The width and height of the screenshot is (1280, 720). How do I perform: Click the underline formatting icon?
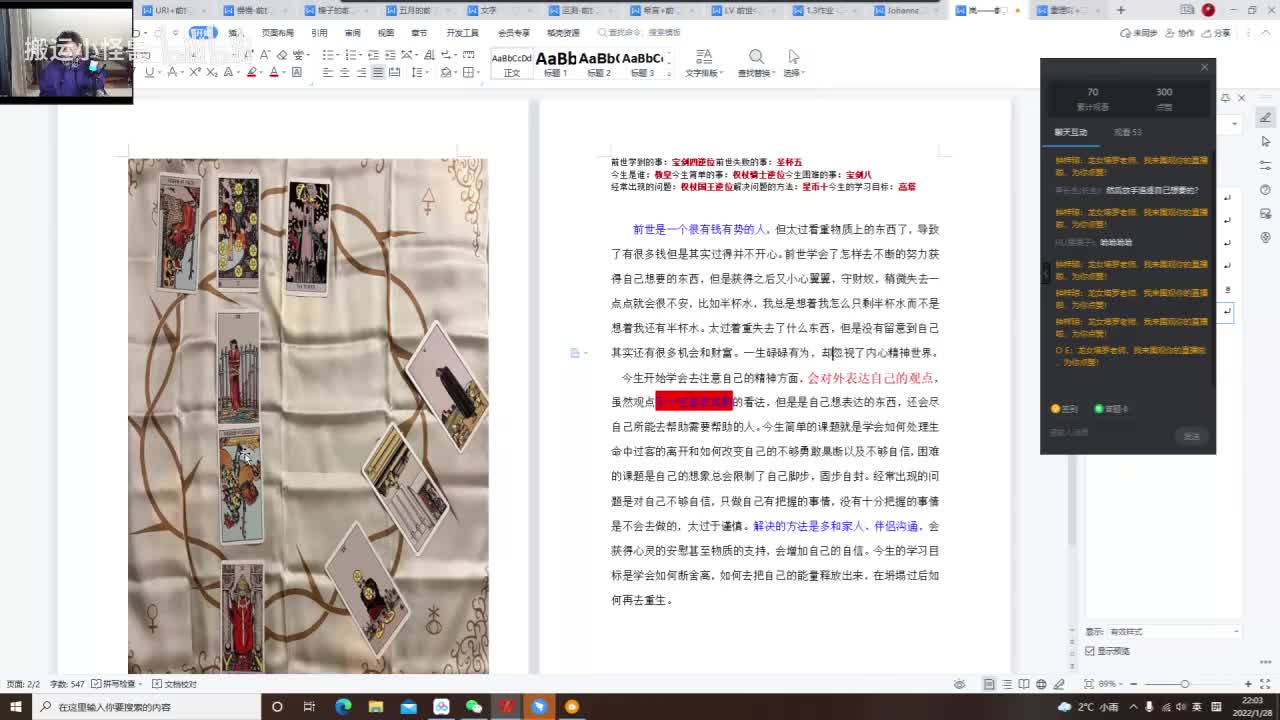coord(149,72)
